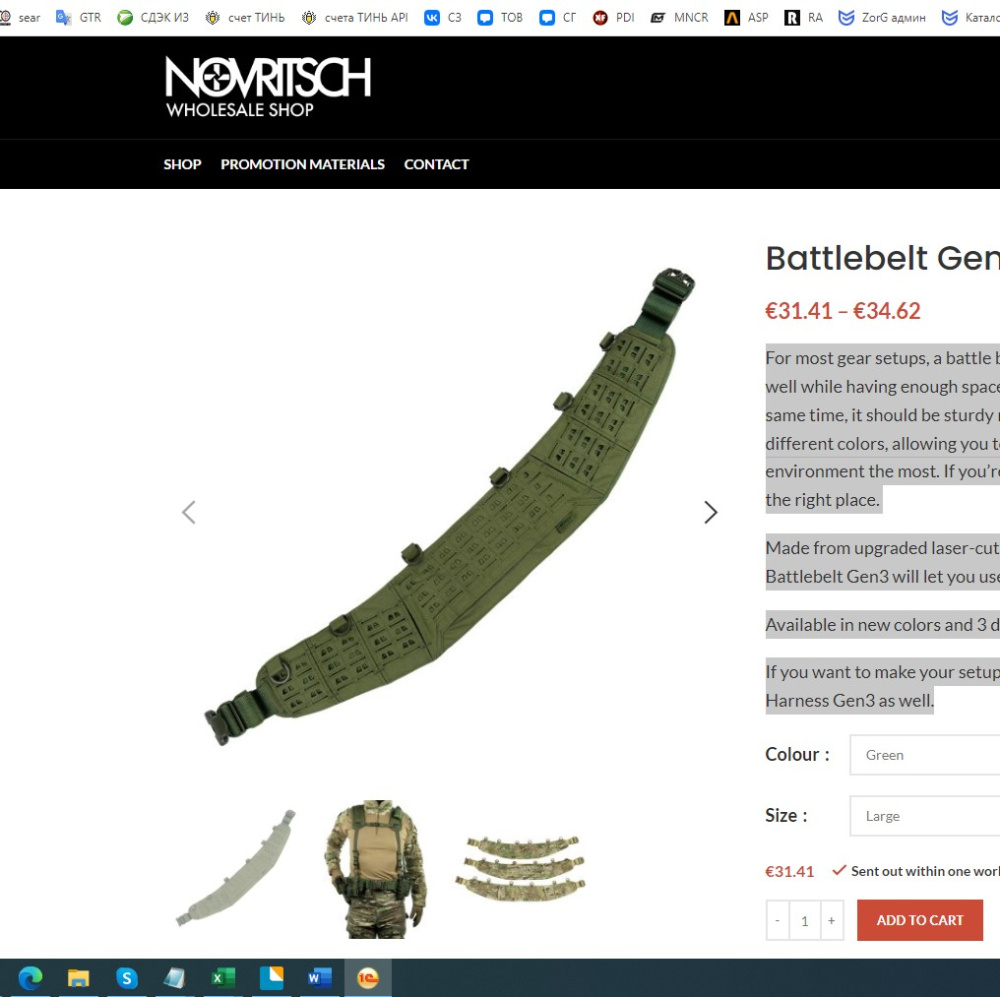Select the thumbnail of the man wearing the belt

376,869
